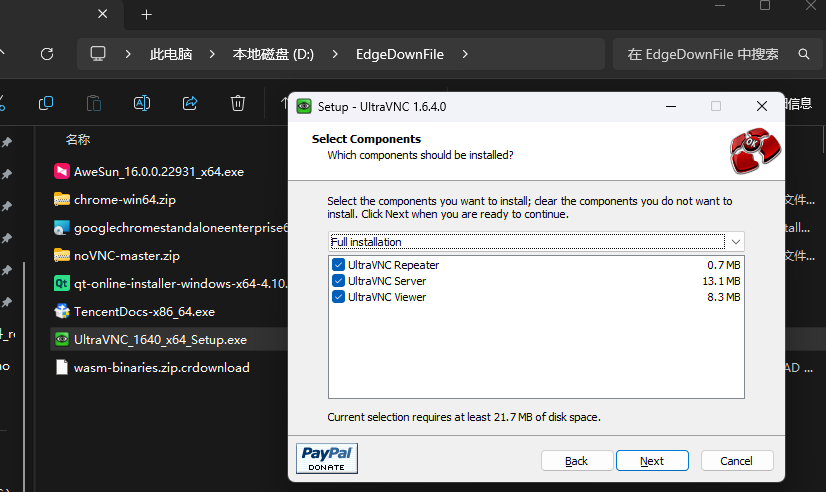The image size is (826, 492).
Task: Minimize the UltraVNC setup window
Action: point(671,106)
